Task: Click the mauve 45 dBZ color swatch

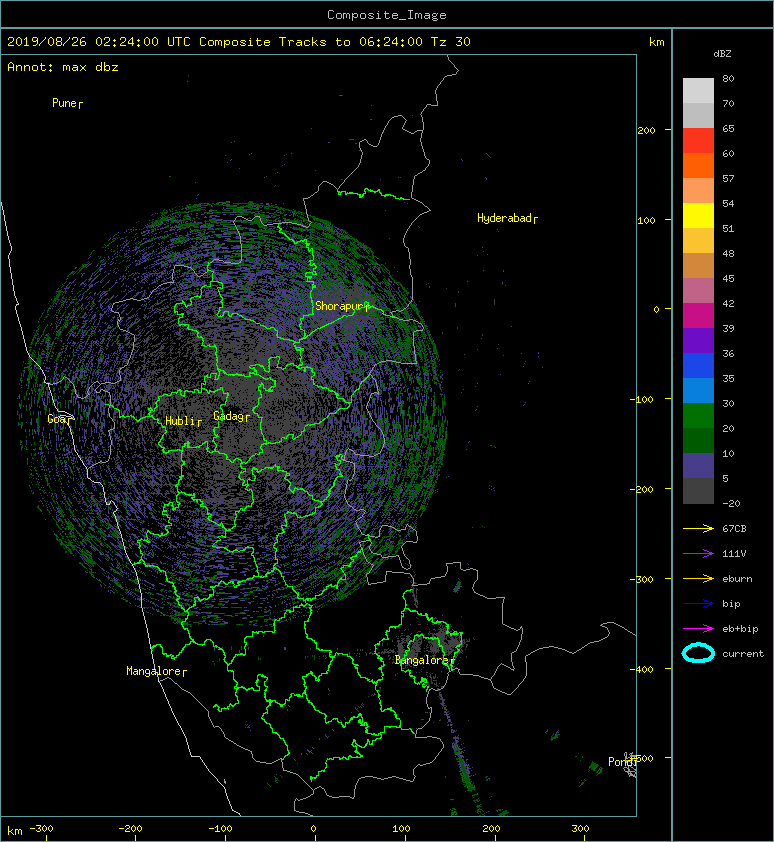Action: click(x=698, y=291)
